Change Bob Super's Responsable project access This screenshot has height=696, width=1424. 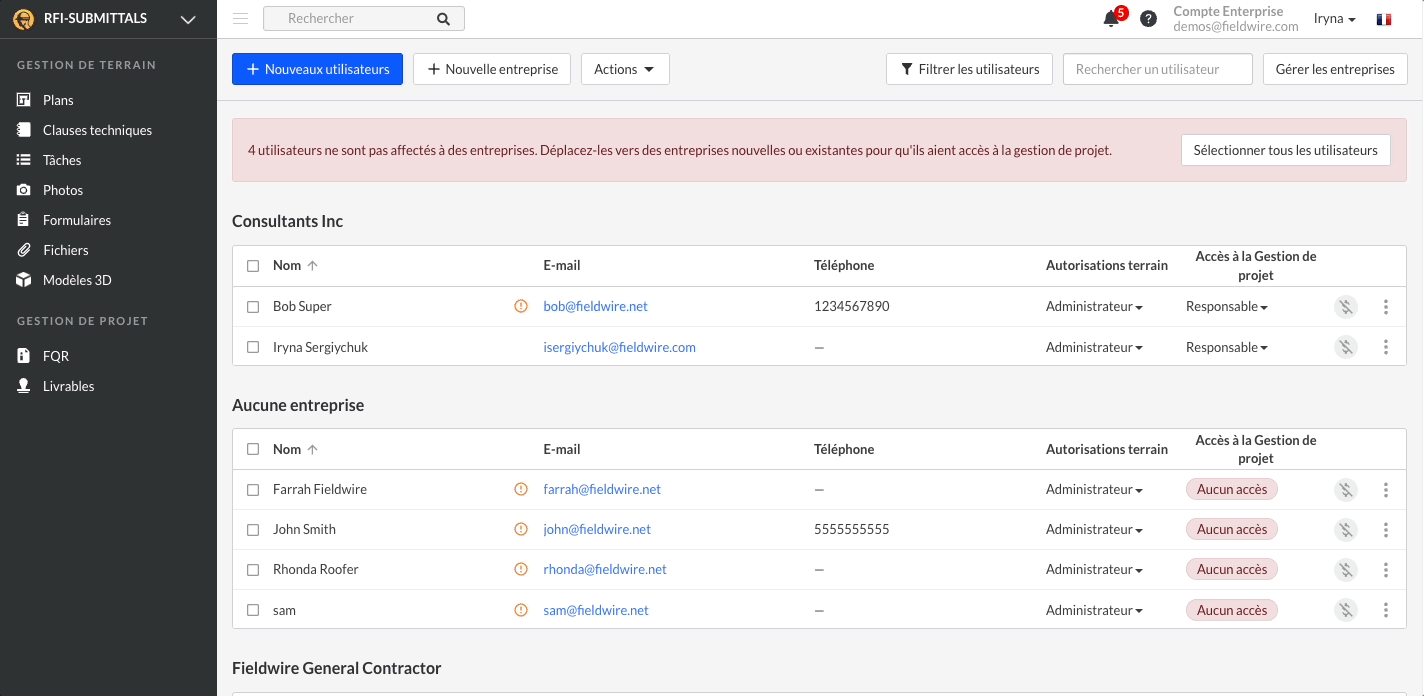[x=1227, y=307]
